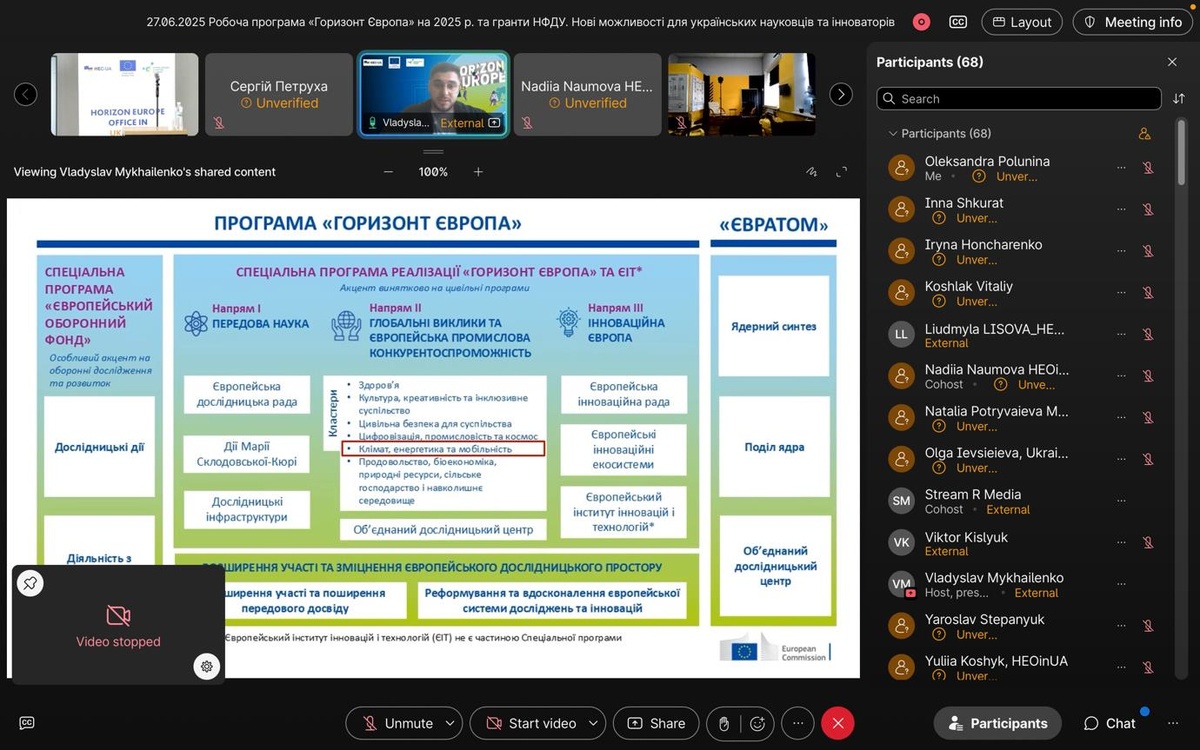Open more options for Liudmyla LISOVA
Viewport: 1200px width, 750px height.
coord(1122,335)
